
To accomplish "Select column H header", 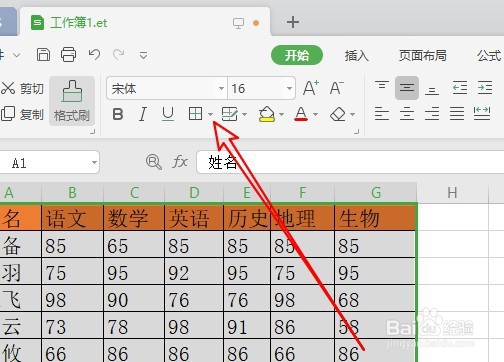I will coord(452,193).
